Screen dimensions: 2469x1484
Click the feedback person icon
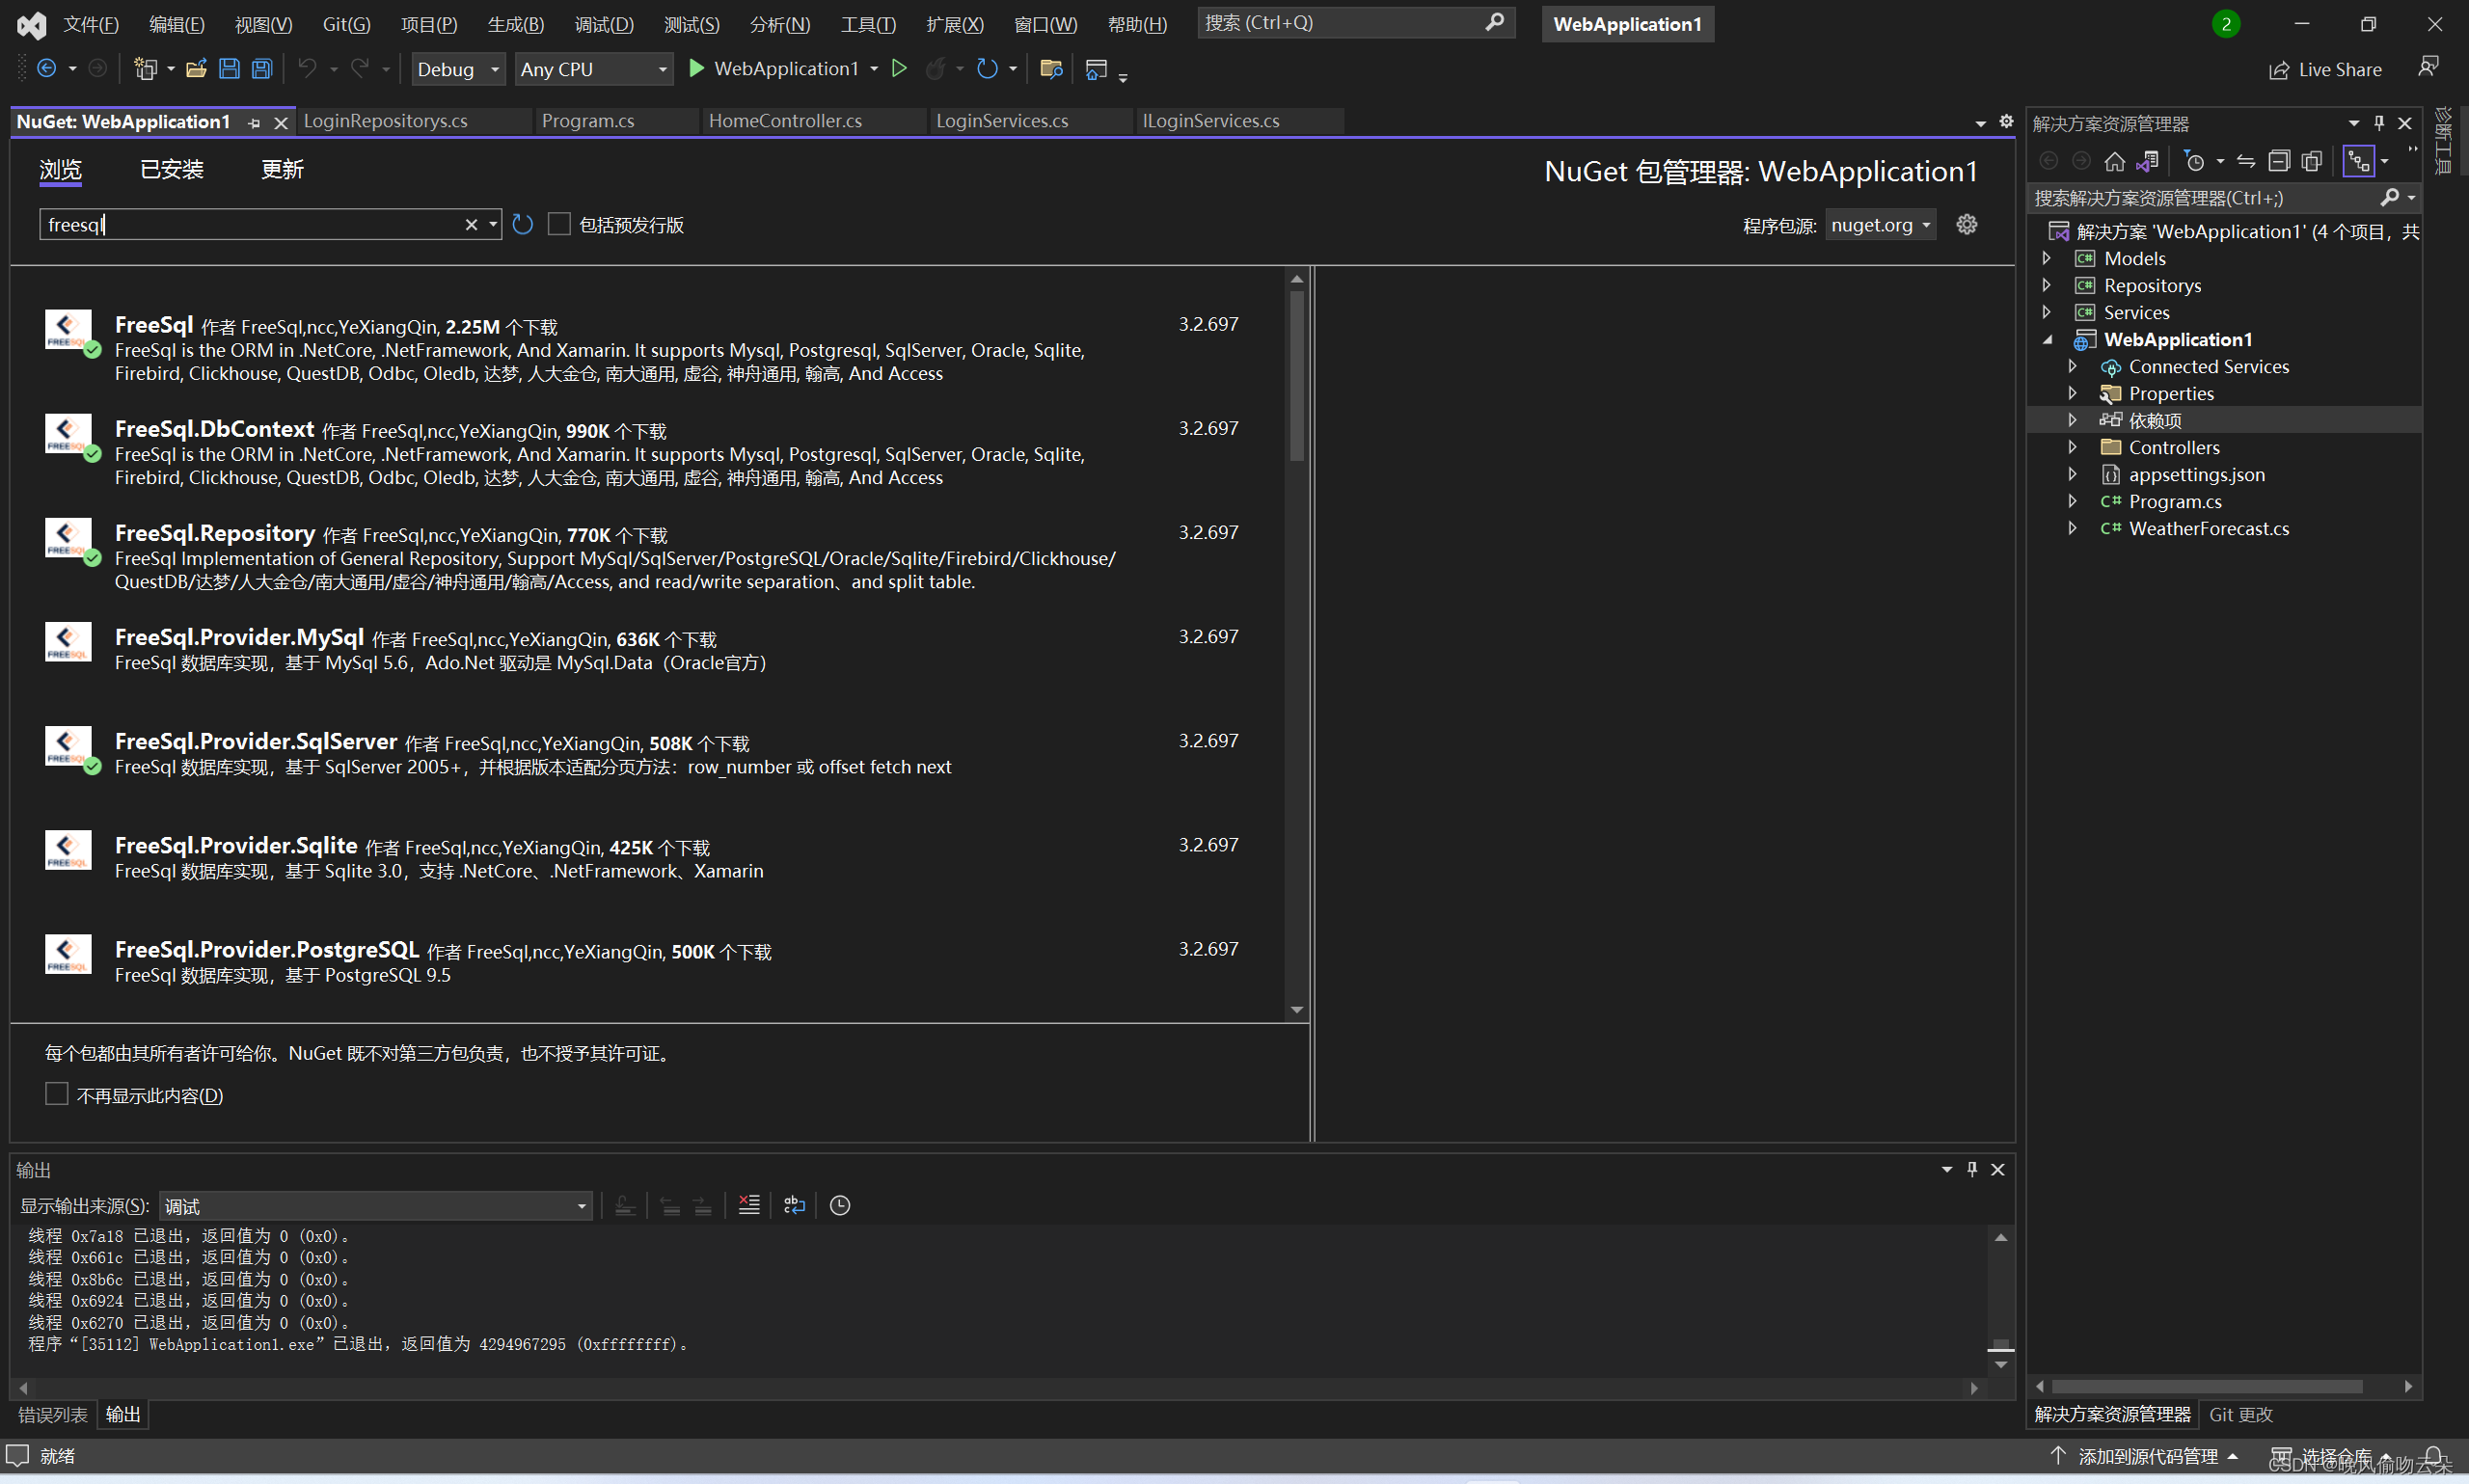click(2428, 68)
